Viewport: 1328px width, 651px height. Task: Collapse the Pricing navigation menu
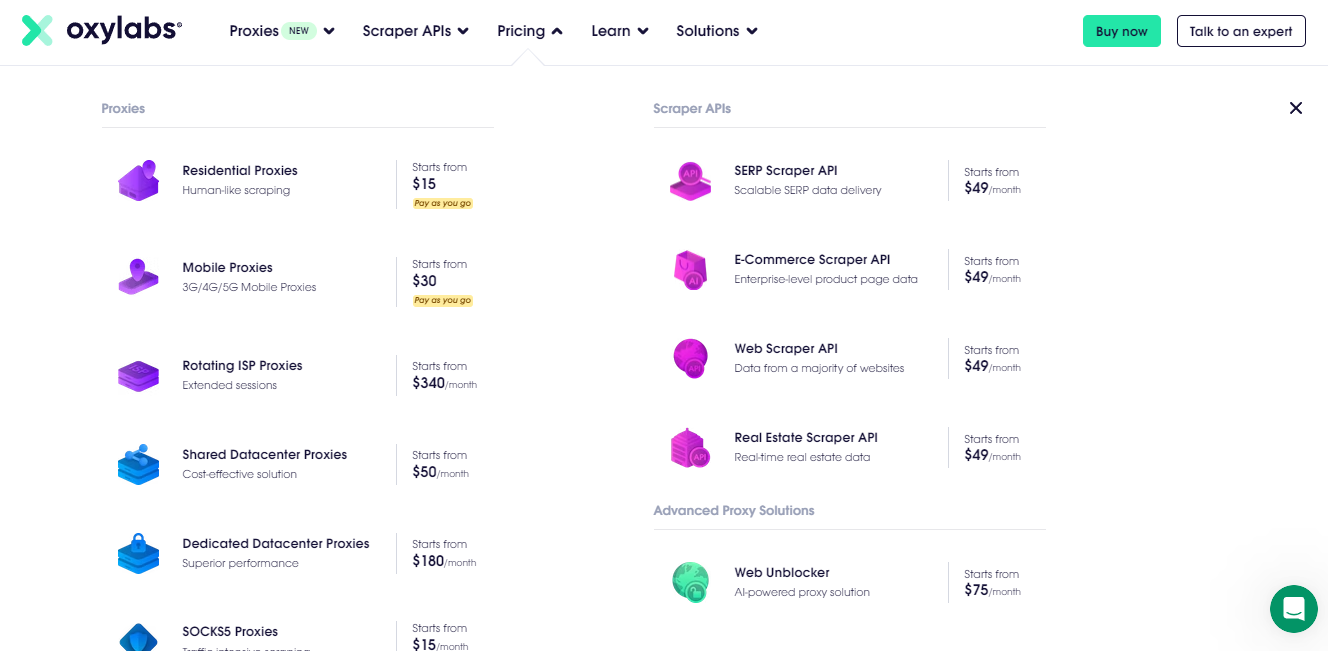click(530, 31)
